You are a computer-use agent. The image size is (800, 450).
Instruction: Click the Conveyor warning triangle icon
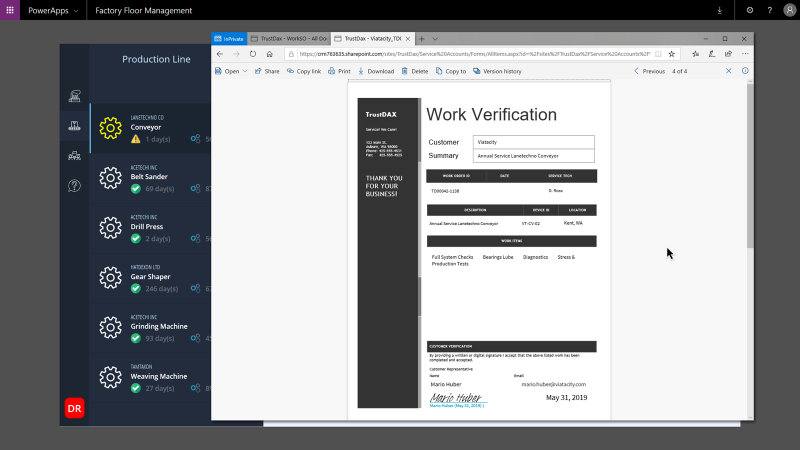coord(136,139)
